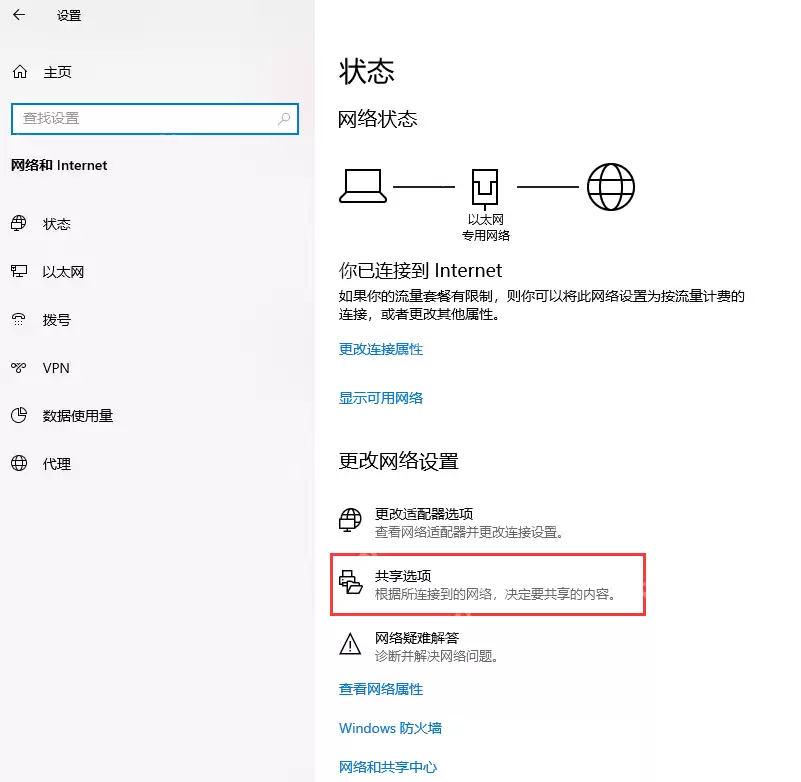Select the 网络和 Internet heading section

pos(59,165)
